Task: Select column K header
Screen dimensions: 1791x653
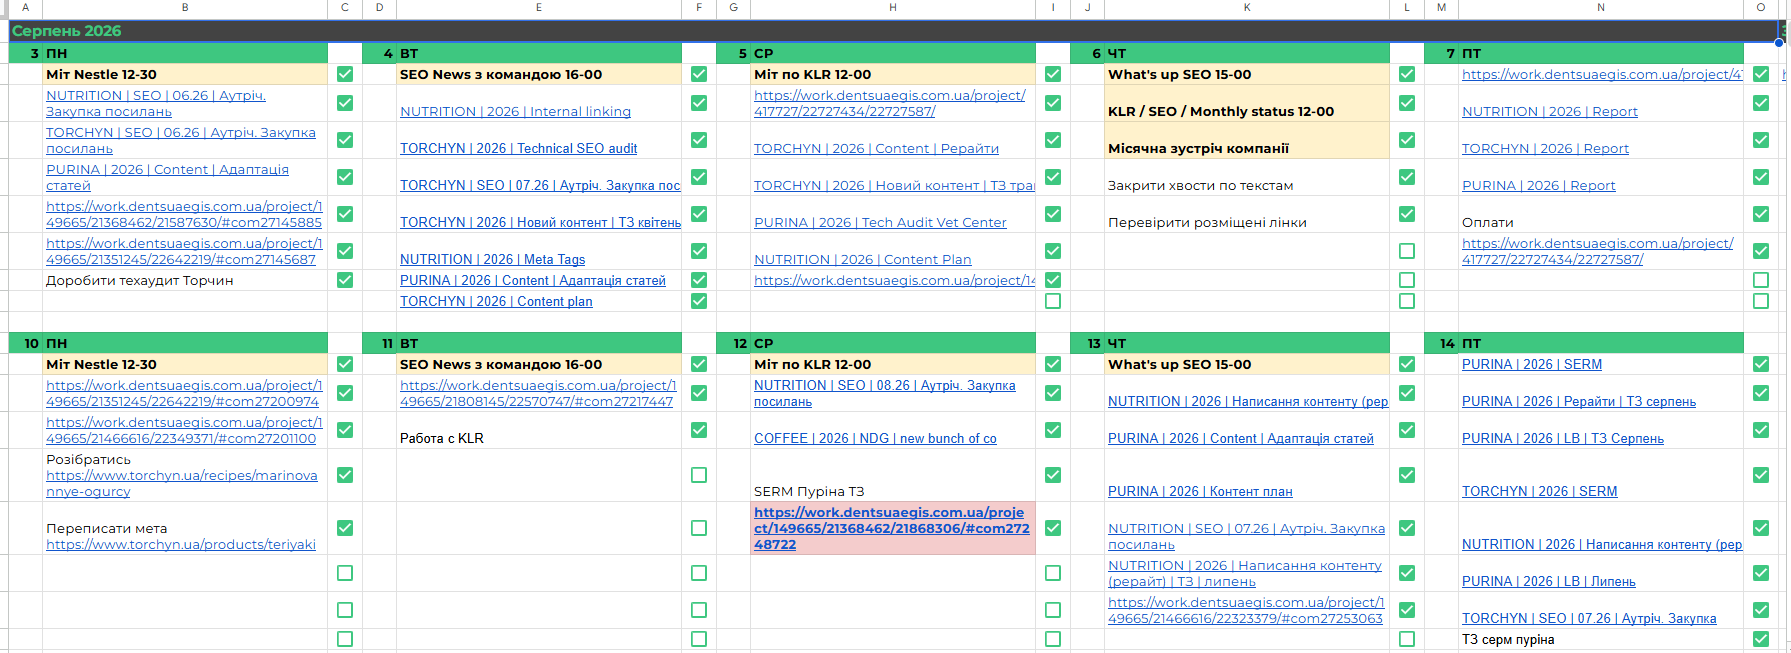Action: click(1247, 7)
